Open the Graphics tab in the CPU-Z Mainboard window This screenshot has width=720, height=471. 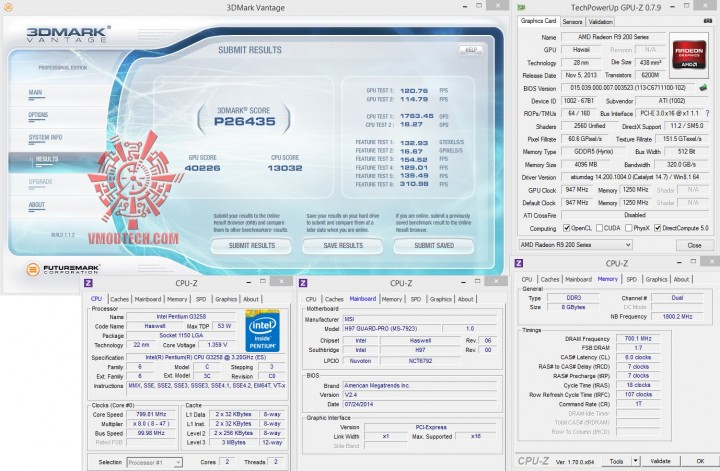pyautogui.click(x=441, y=299)
